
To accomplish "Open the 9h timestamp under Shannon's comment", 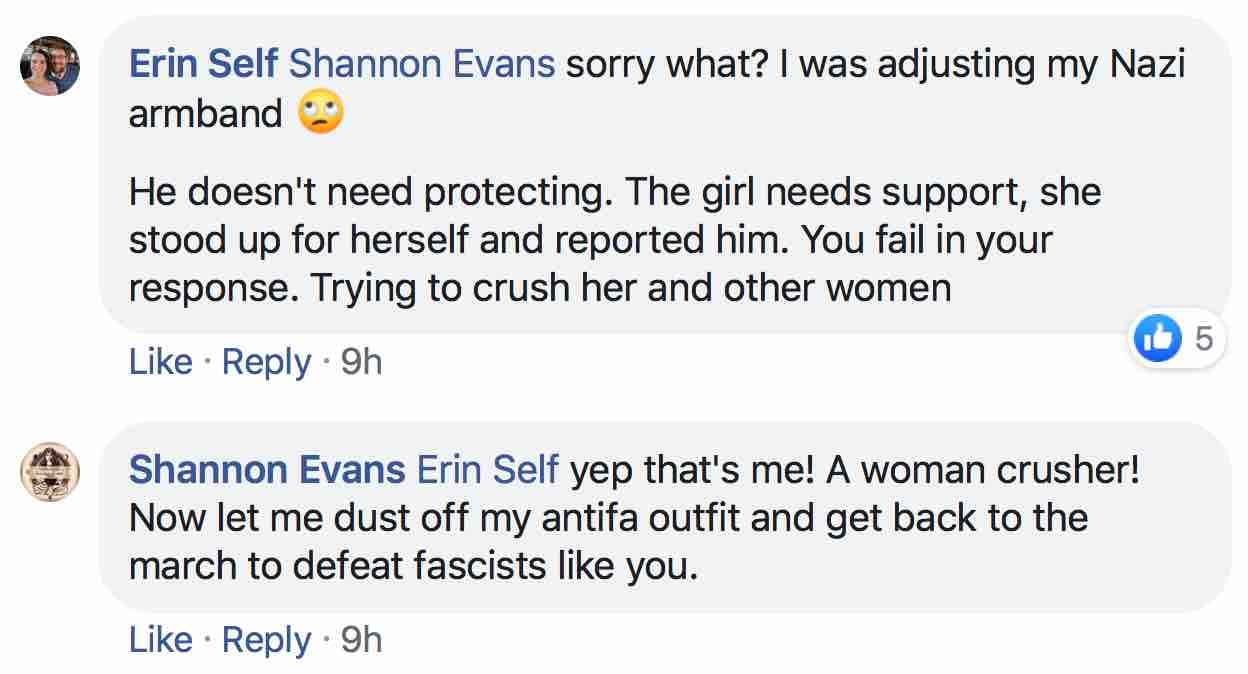I will 361,640.
